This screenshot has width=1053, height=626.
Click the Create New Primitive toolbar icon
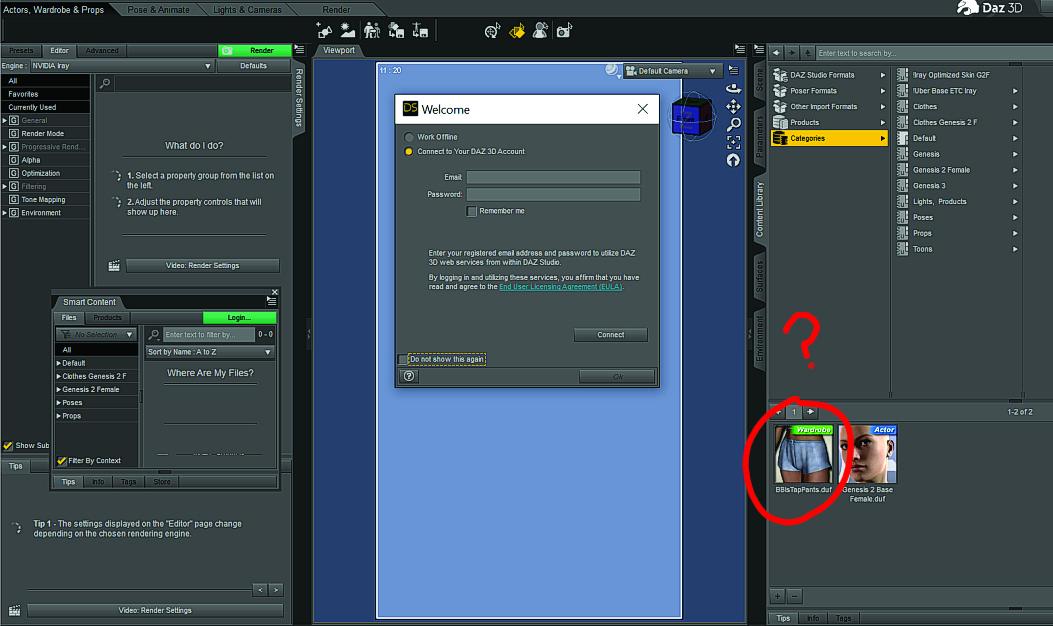tap(324, 30)
